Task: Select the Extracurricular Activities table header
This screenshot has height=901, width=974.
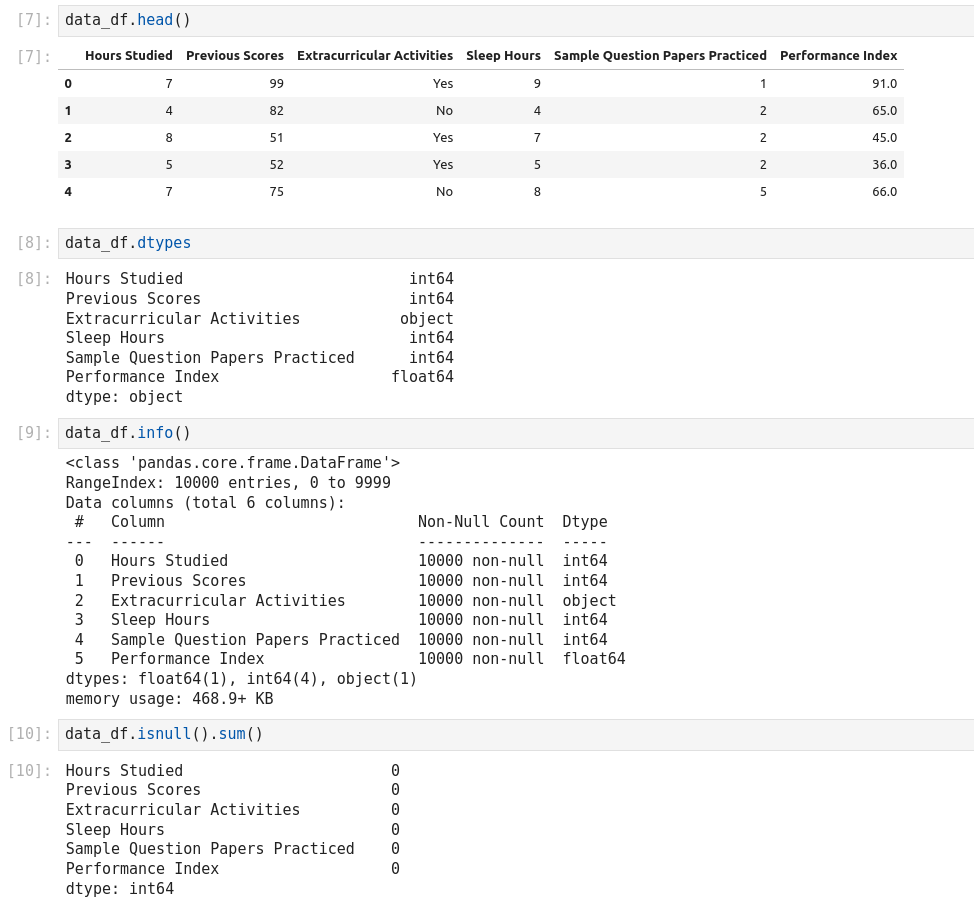Action: click(375, 56)
